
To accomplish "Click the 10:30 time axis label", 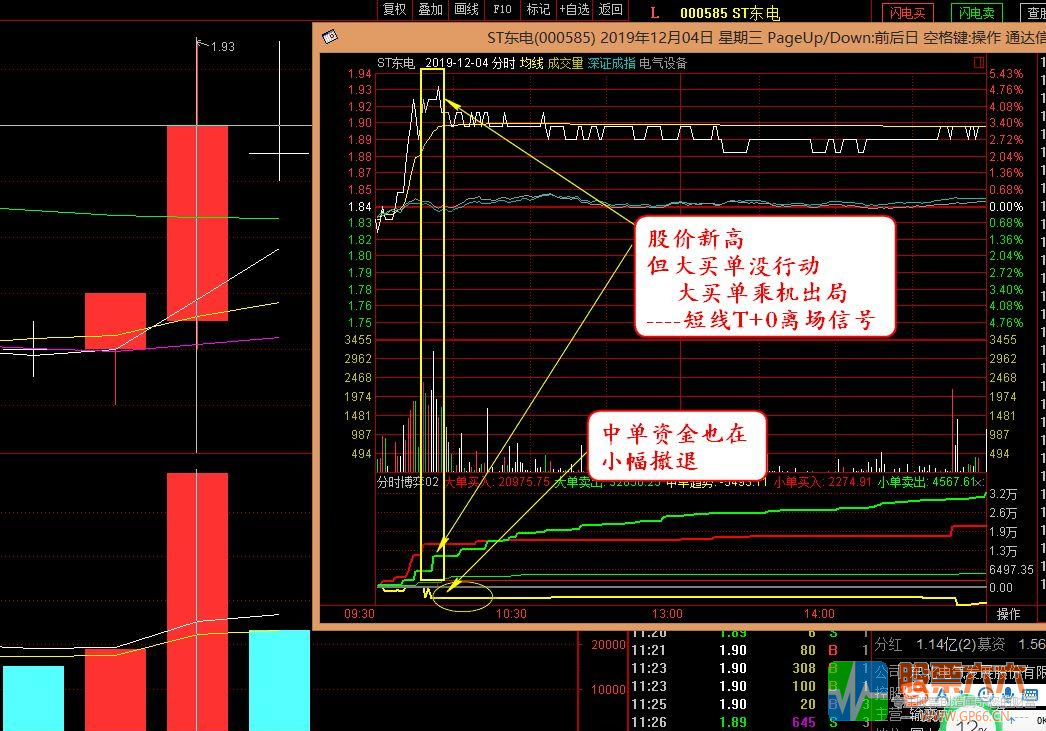I will coord(511,614).
